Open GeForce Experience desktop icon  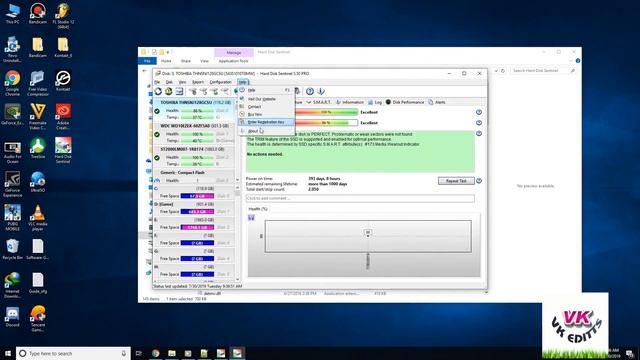tap(13, 184)
